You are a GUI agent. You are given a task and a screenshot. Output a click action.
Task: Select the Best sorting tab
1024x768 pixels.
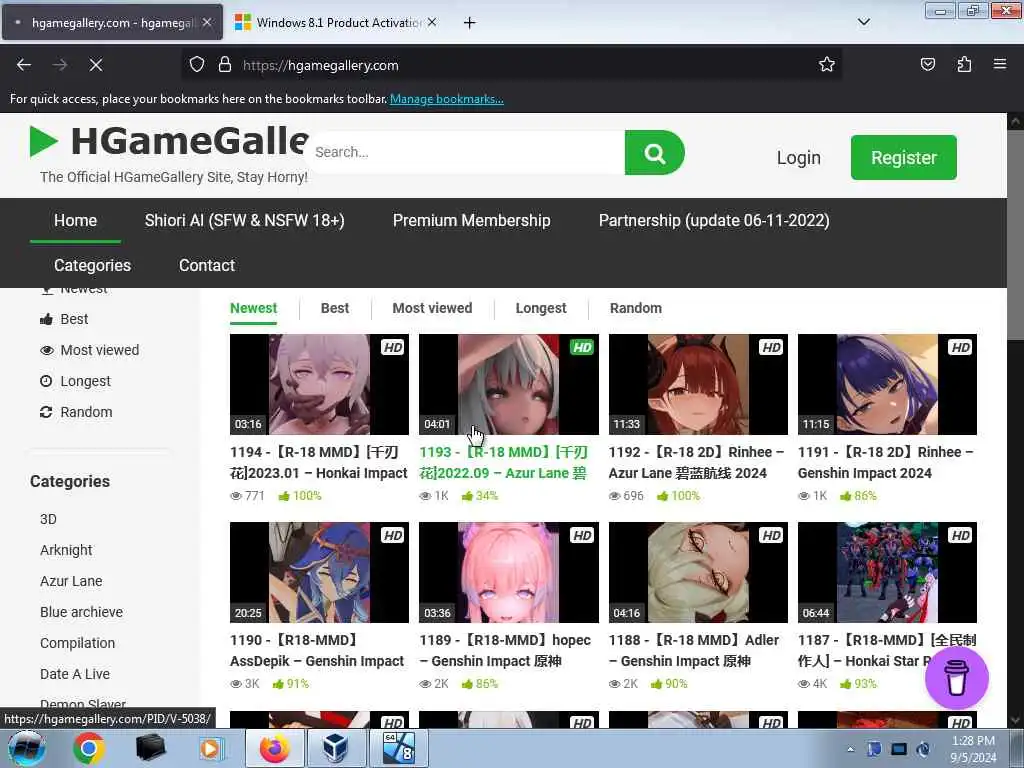coord(335,308)
